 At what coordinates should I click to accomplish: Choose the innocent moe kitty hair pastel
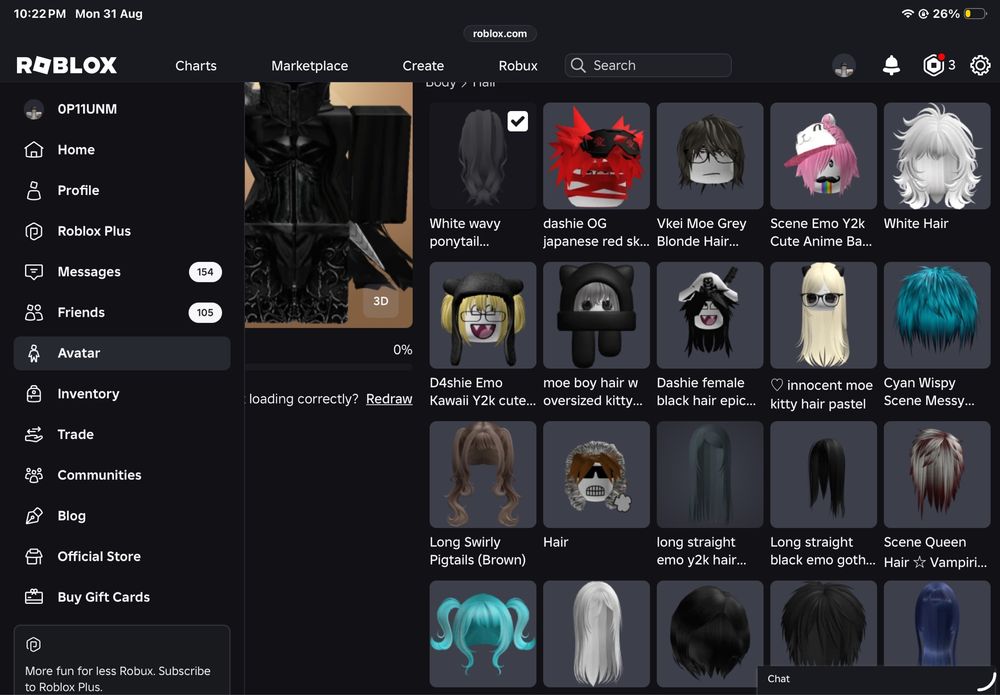823,315
